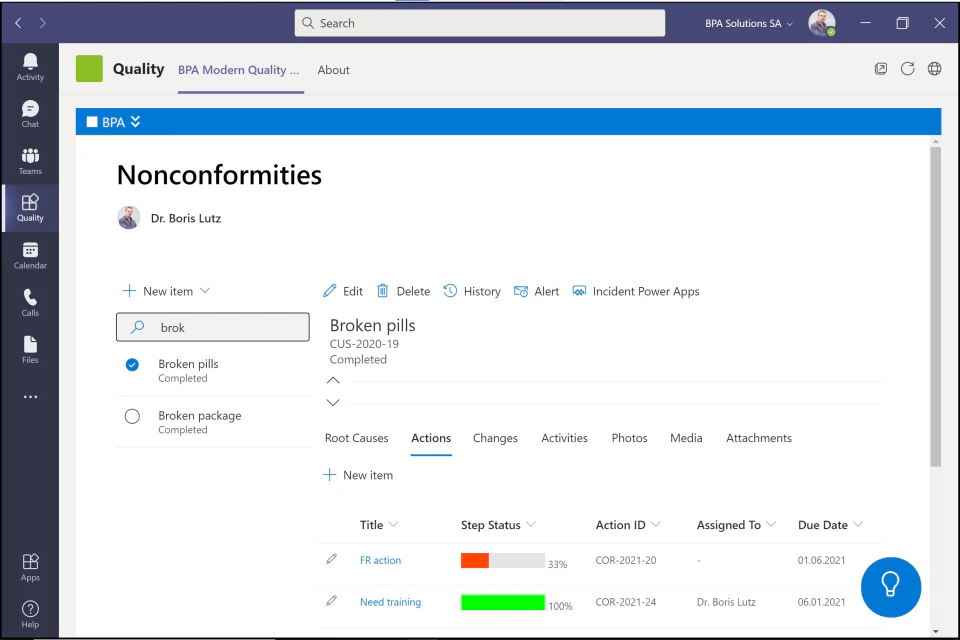
Task: Delete the Broken pills item
Action: click(x=403, y=291)
